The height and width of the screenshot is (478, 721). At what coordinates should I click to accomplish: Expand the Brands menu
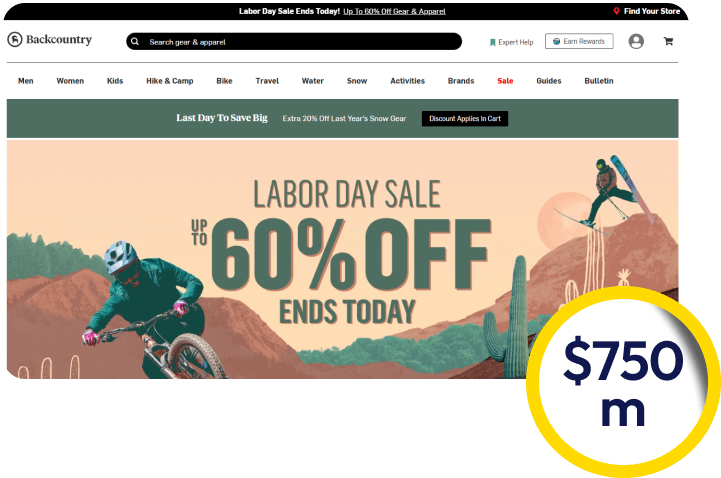click(461, 81)
